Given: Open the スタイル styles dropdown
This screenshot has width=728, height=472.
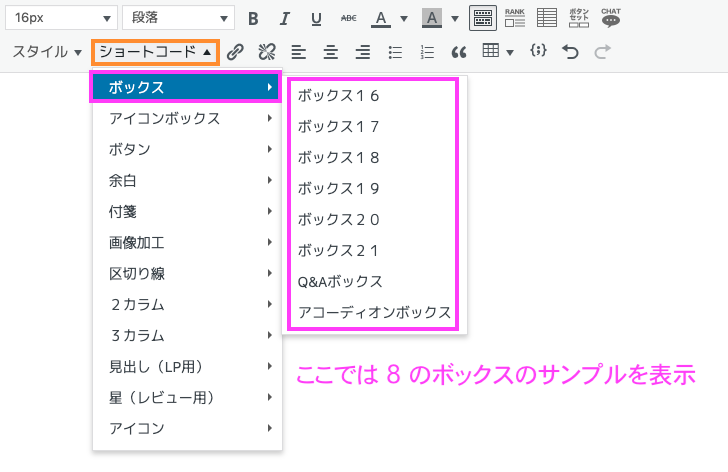Looking at the screenshot, I should [x=47, y=52].
